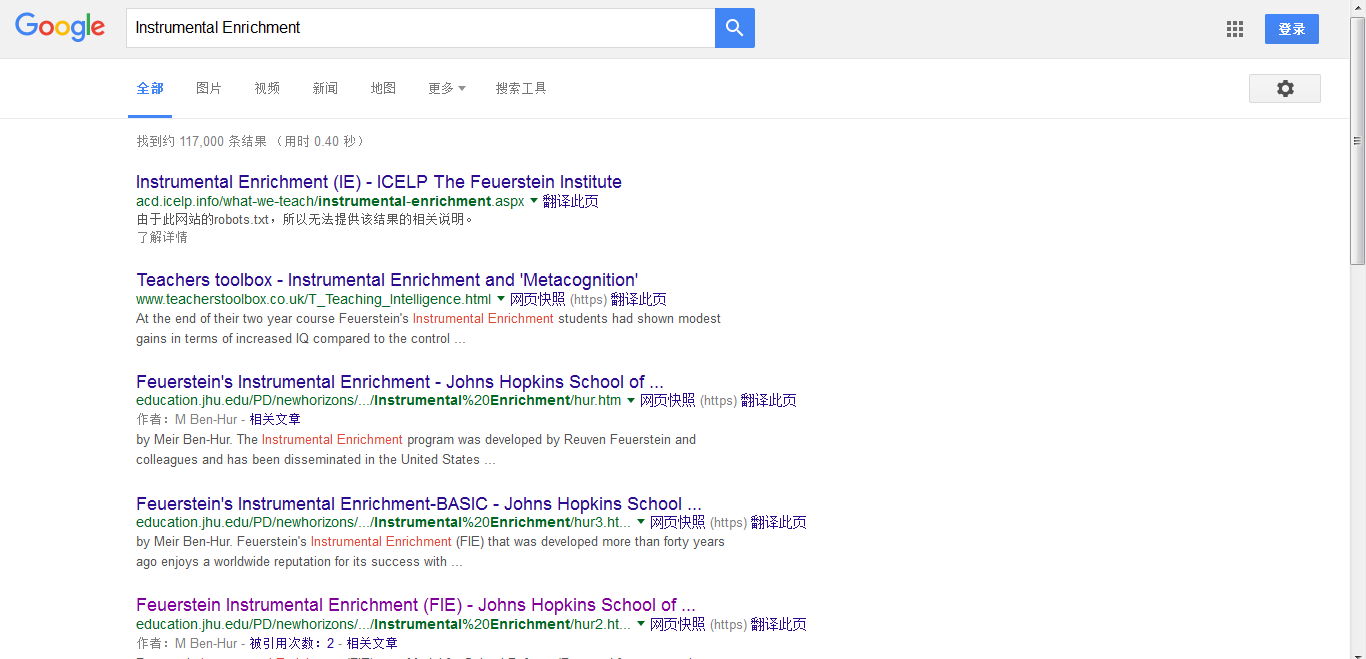
Task: Select the 全部 tab
Action: tap(150, 88)
